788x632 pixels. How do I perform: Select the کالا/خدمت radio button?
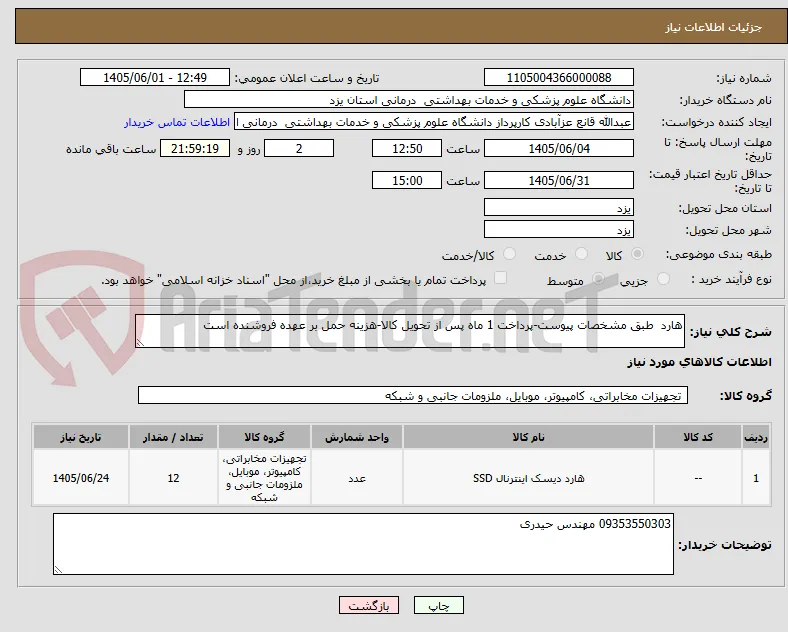510,254
